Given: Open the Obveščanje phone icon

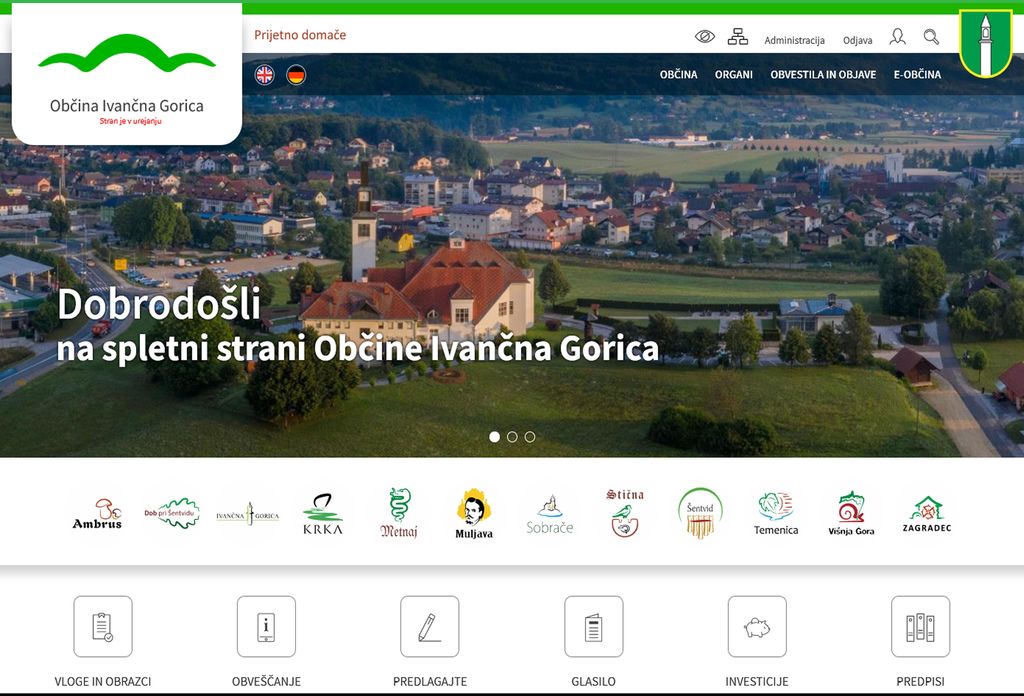Looking at the screenshot, I should click(x=266, y=627).
